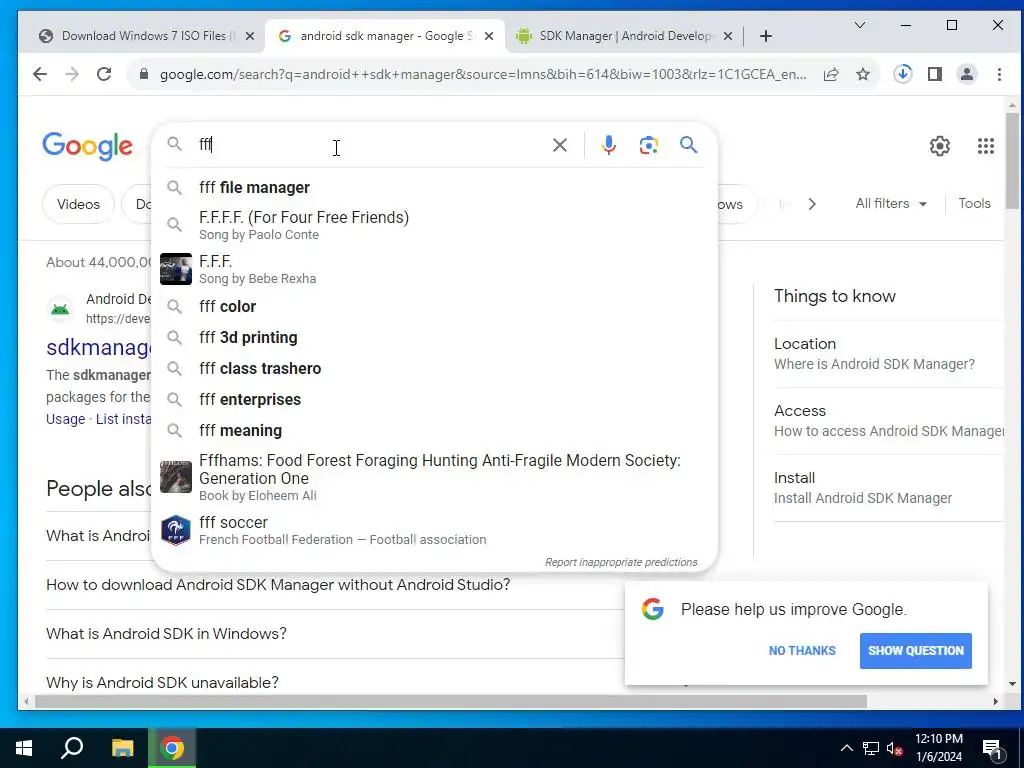
Task: Expand What is Android SDK in Windows?
Action: pos(167,633)
